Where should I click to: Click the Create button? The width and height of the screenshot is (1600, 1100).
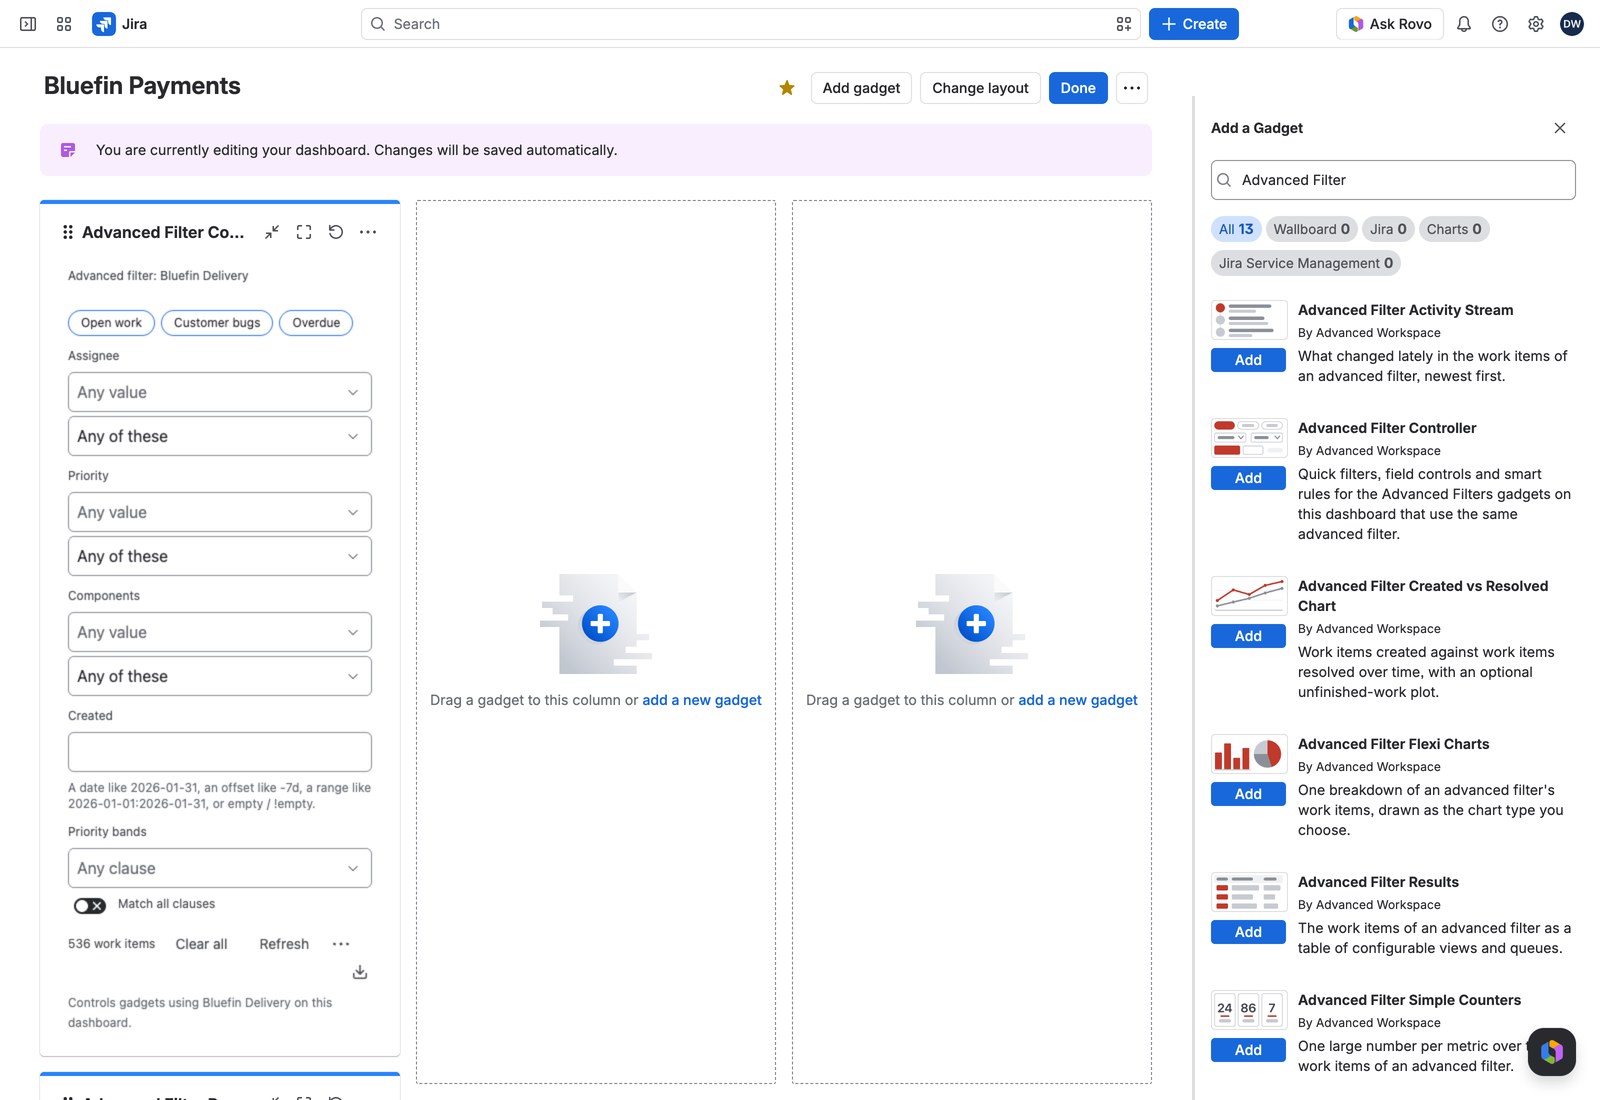pos(1194,24)
